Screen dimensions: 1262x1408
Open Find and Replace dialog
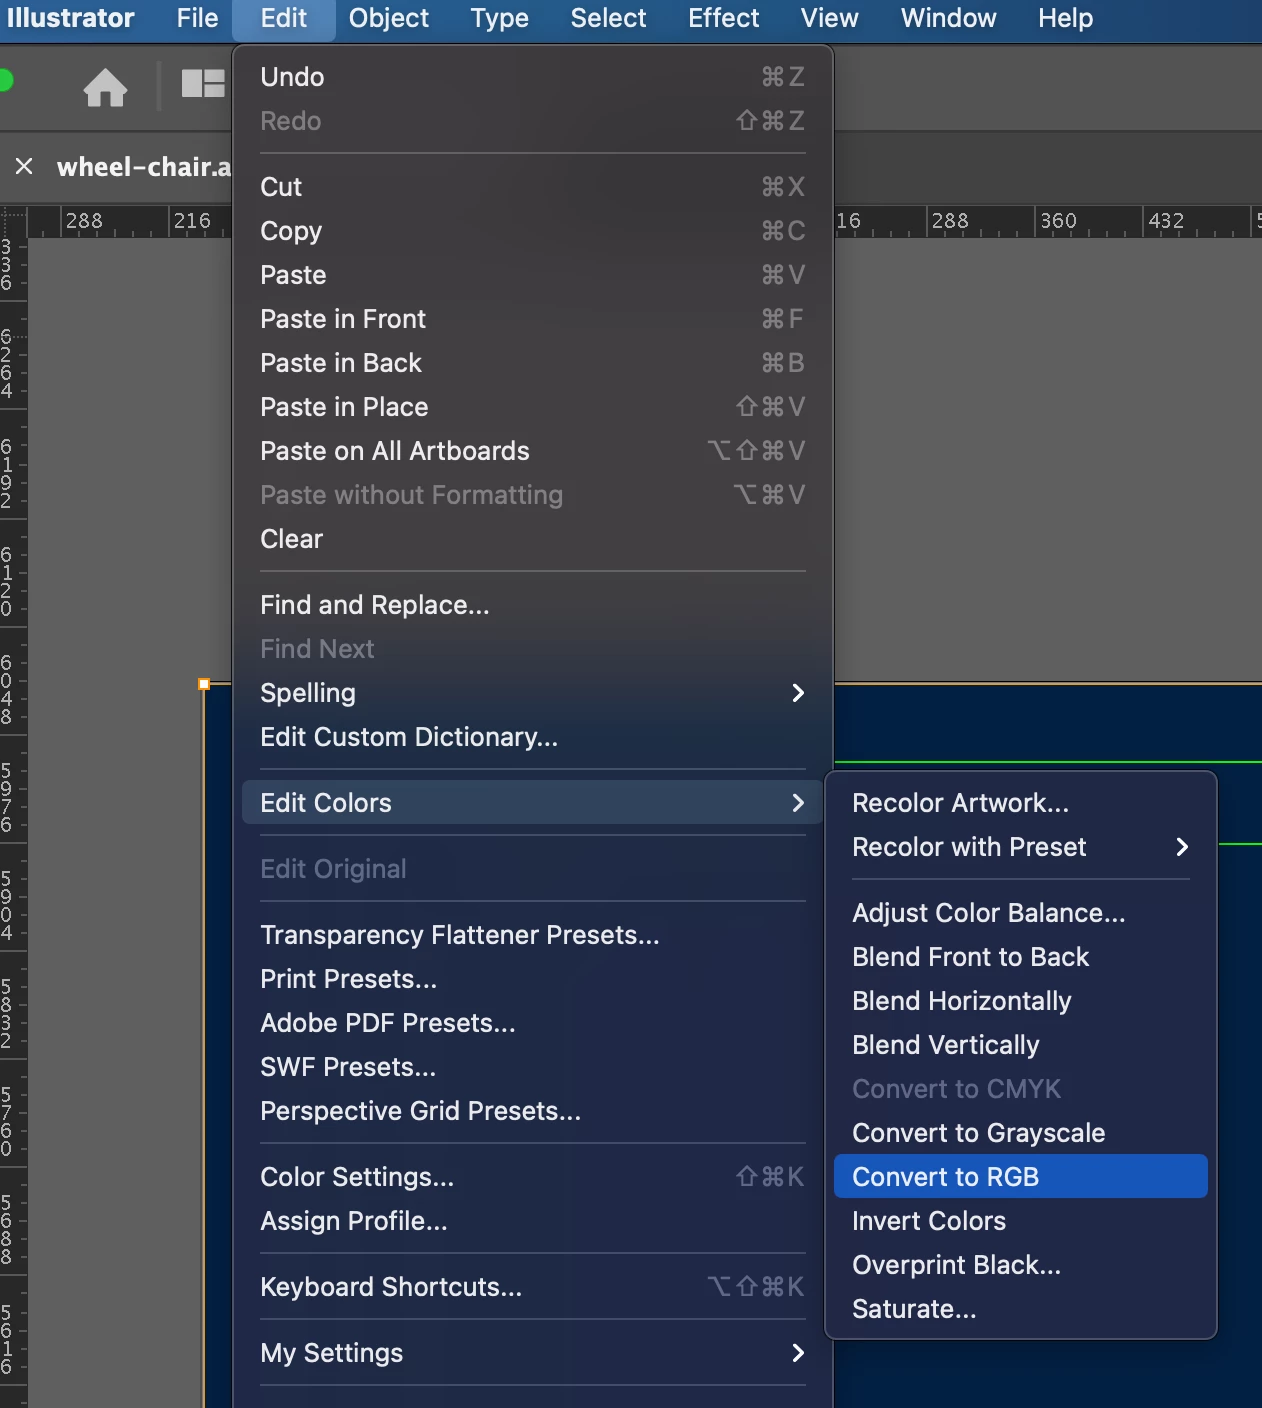coord(532,605)
